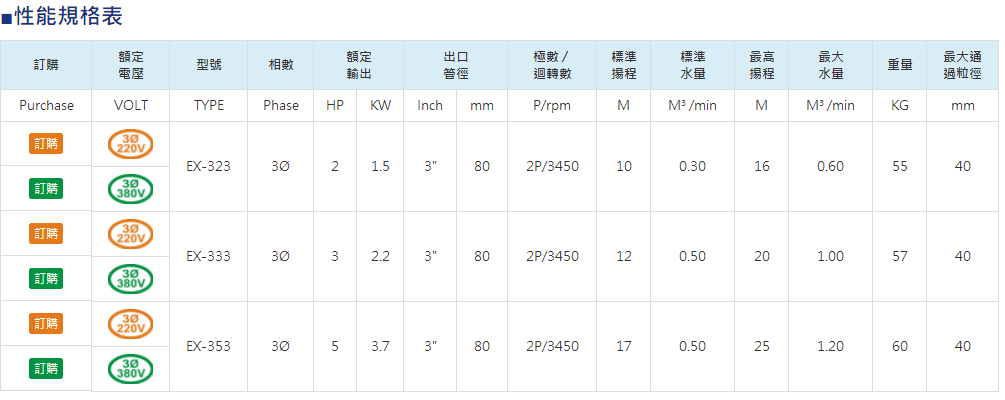Click the 1.00 maximum flow value
1005x400 pixels.
coord(830,256)
